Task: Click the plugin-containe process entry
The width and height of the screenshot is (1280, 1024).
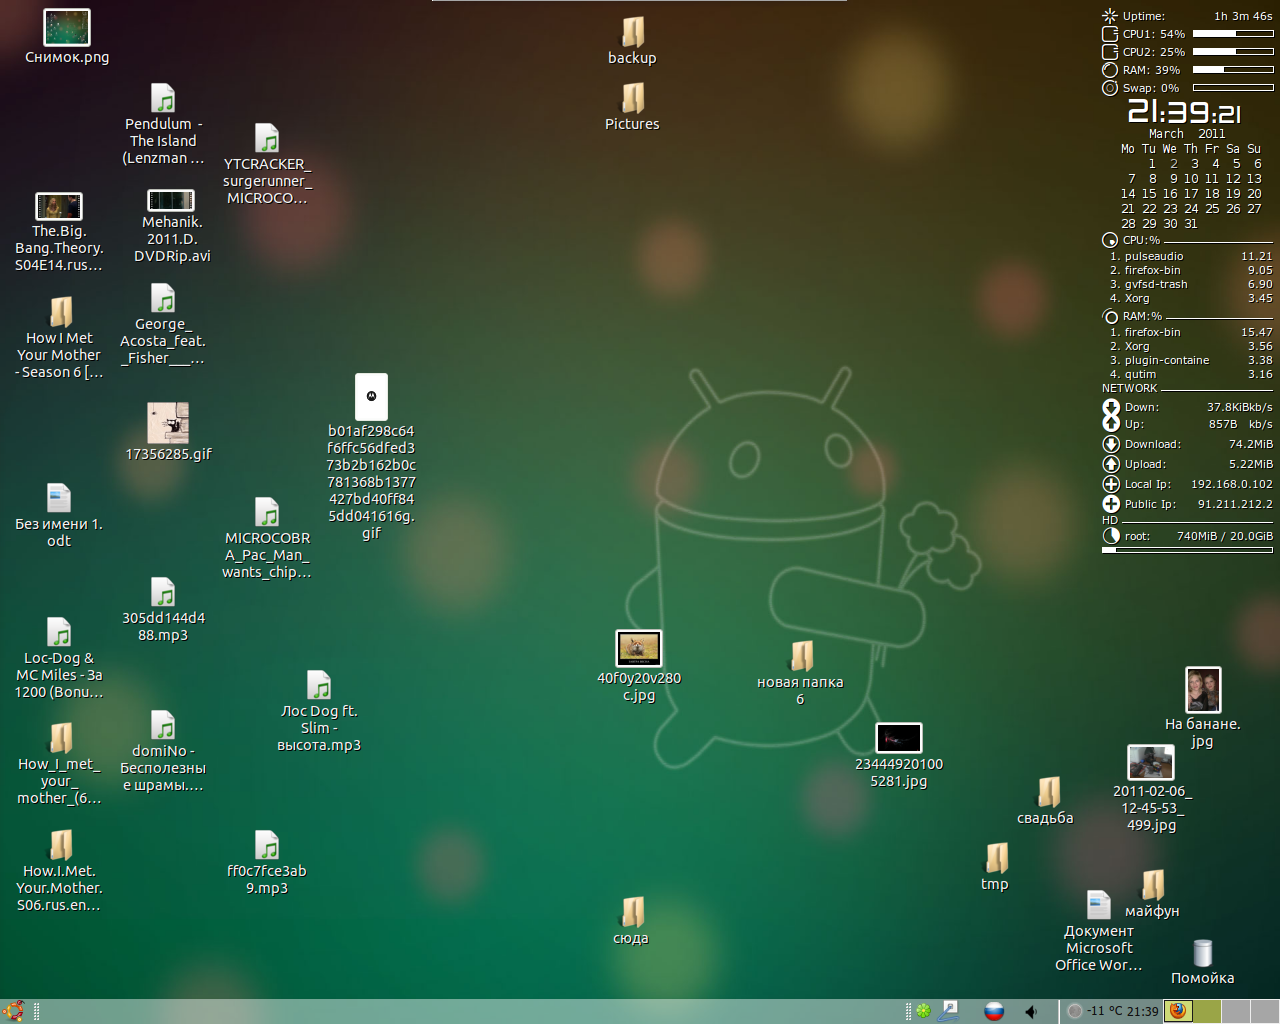Action: tap(1191, 360)
